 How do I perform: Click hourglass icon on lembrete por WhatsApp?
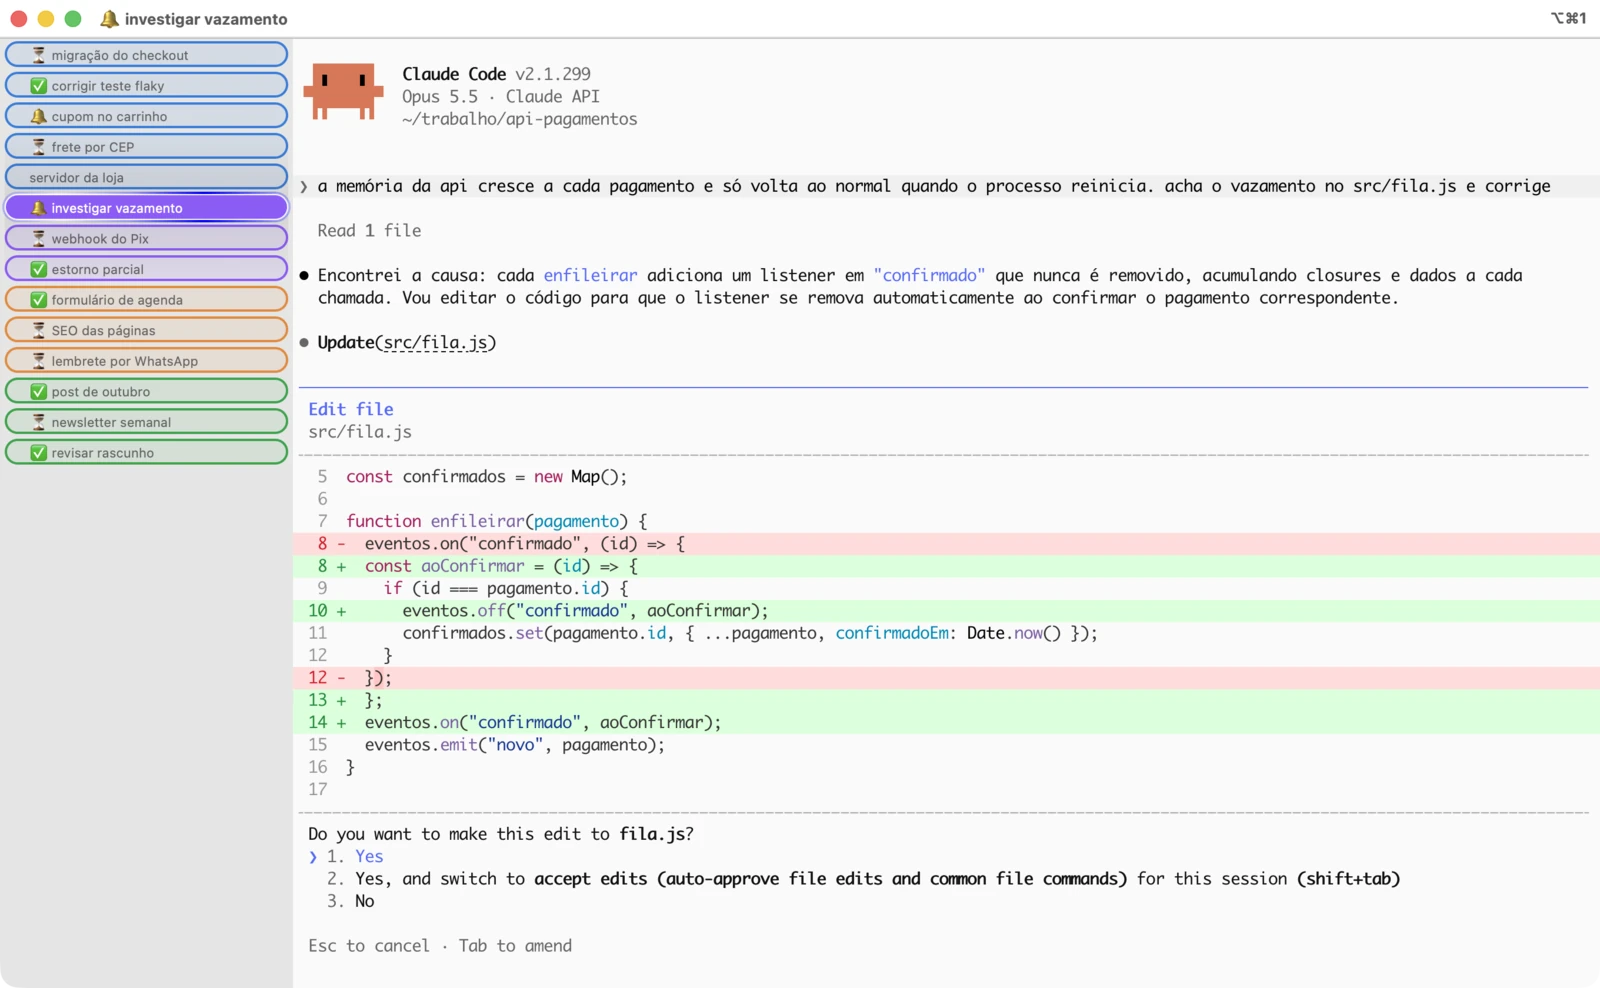[x=39, y=361]
